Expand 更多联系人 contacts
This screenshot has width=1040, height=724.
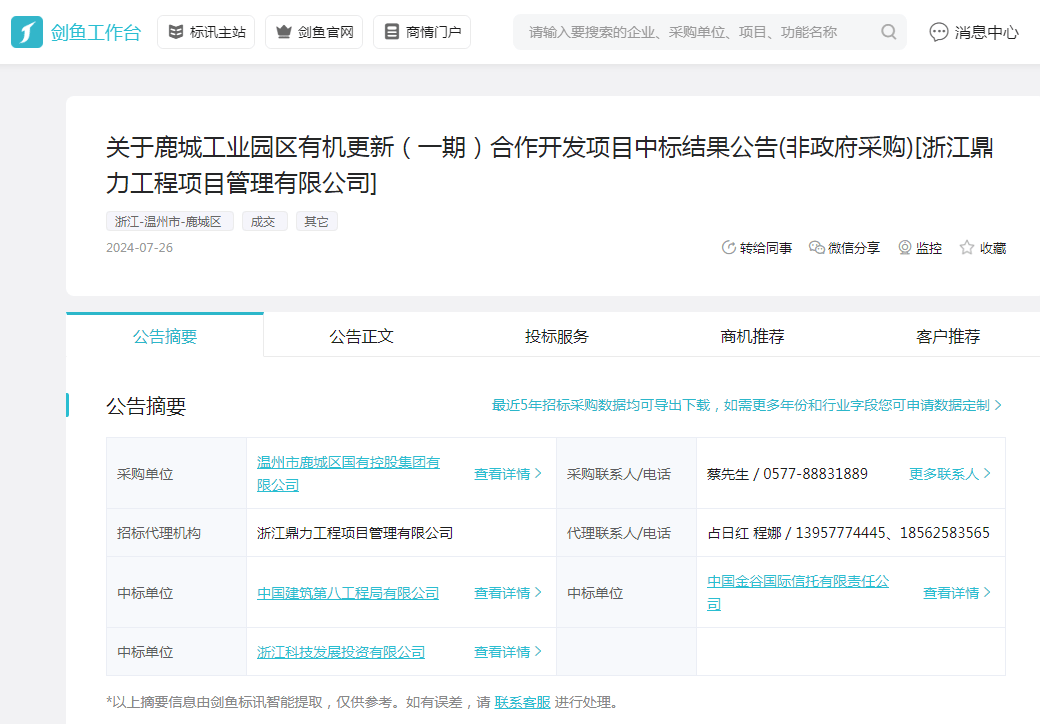950,473
